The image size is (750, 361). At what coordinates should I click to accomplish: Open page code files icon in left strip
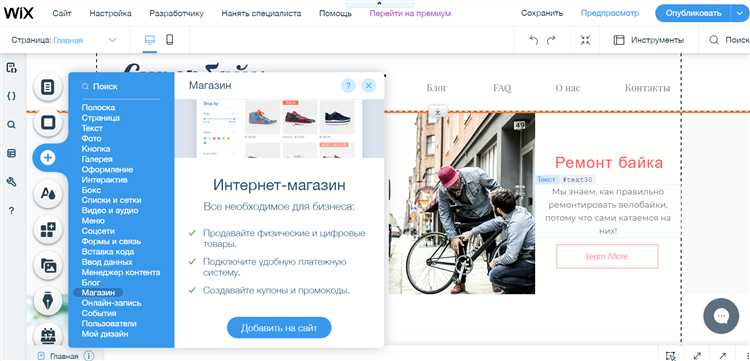click(11, 67)
